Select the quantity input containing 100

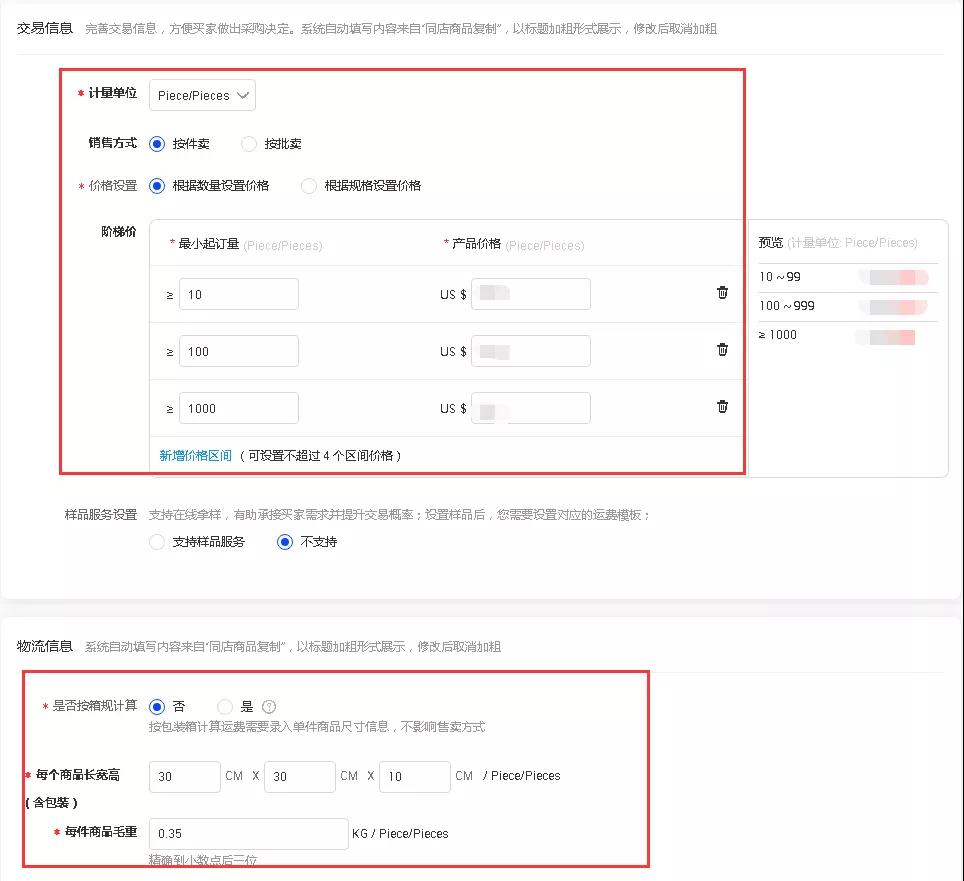pyautogui.click(x=240, y=350)
